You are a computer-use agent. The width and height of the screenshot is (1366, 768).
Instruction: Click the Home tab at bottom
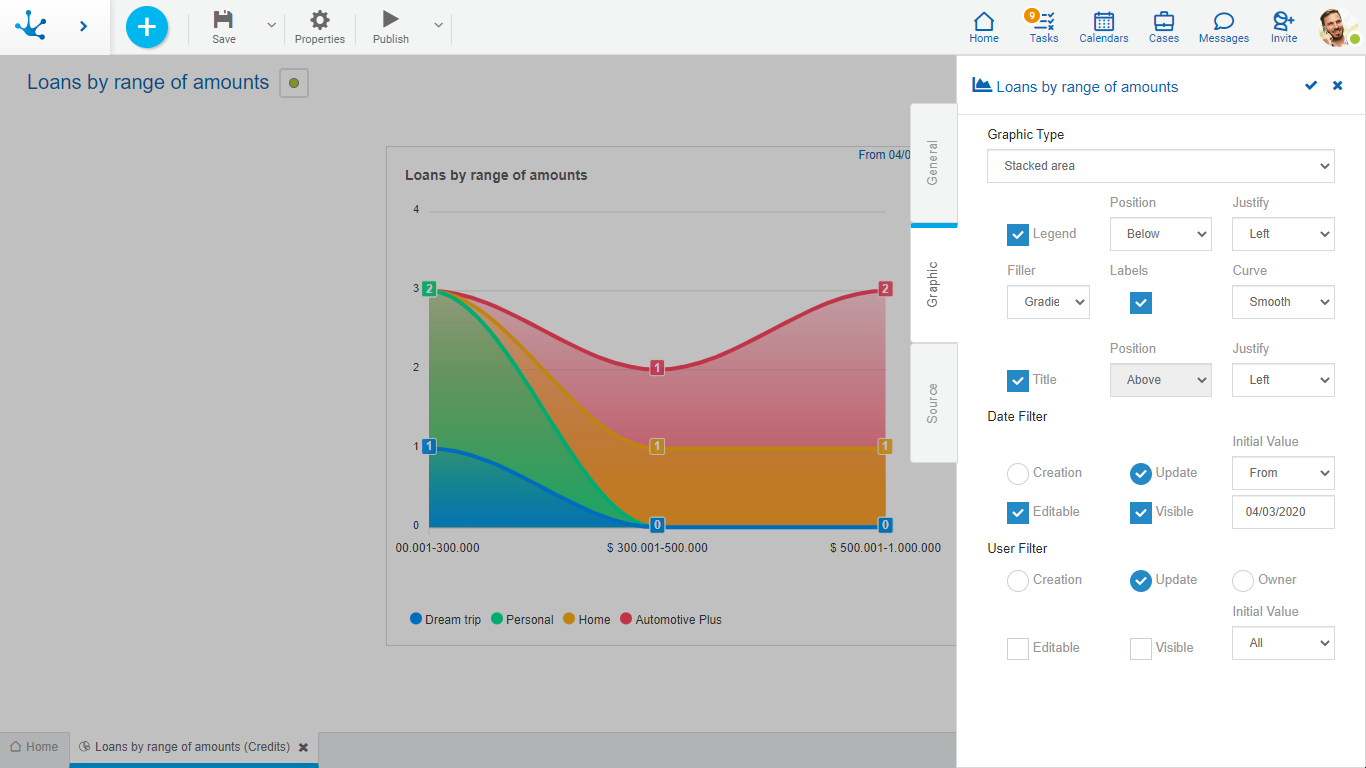pos(34,747)
